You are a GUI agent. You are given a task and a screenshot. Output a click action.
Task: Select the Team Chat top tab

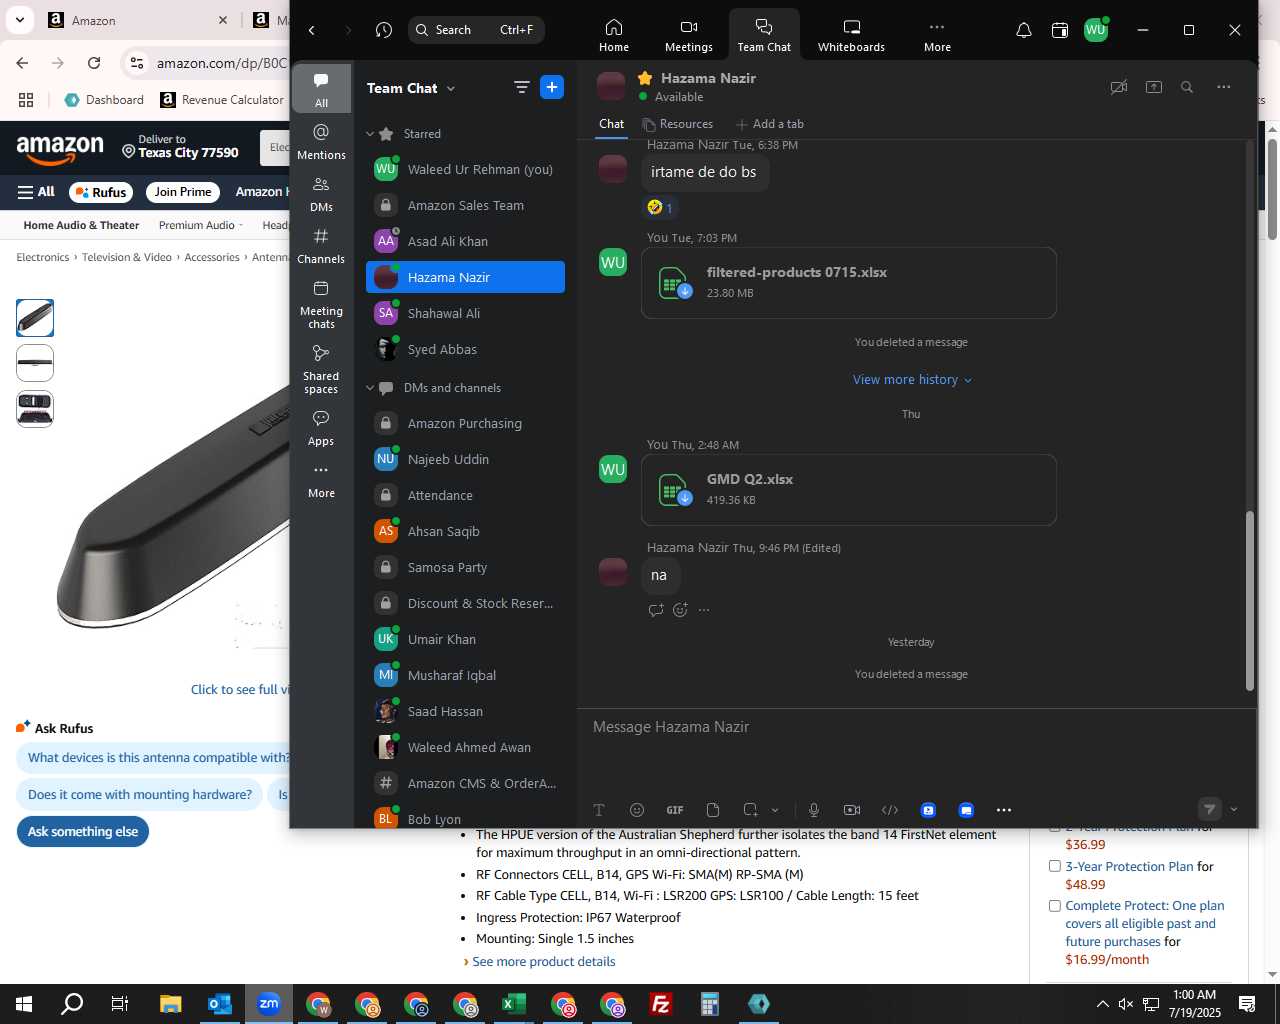tap(764, 35)
